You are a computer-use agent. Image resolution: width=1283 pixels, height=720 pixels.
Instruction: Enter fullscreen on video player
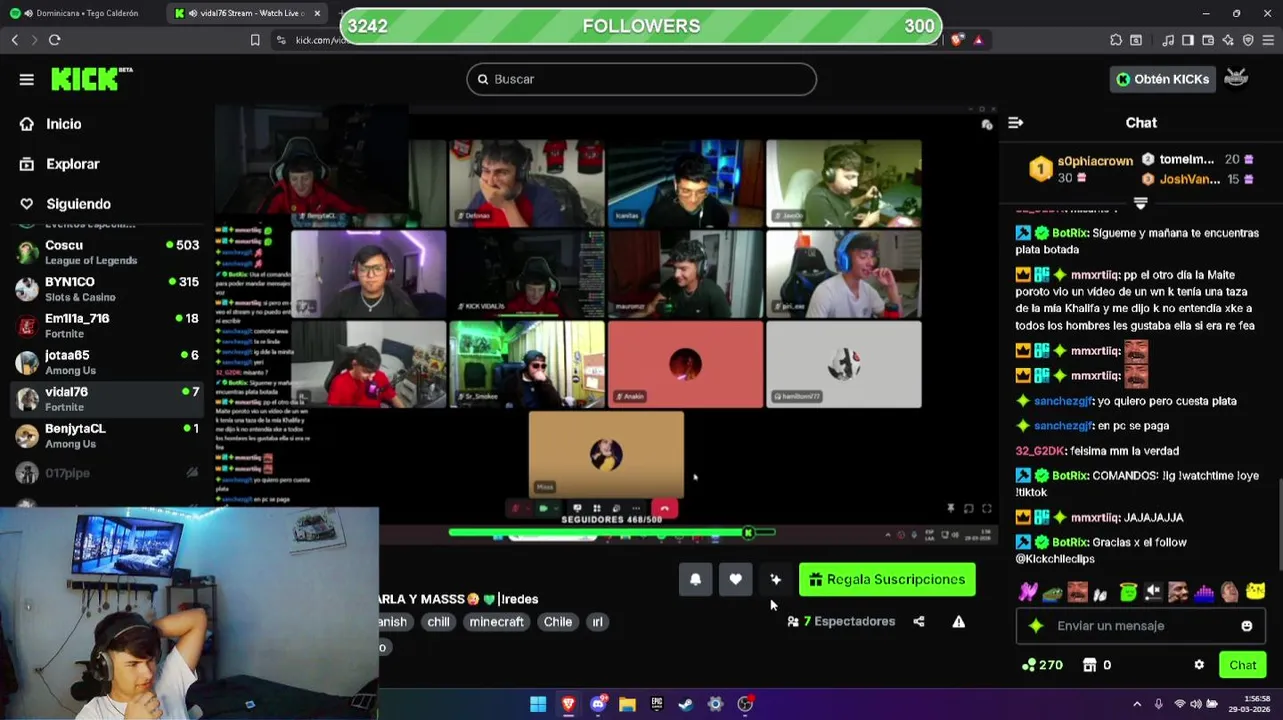point(986,508)
